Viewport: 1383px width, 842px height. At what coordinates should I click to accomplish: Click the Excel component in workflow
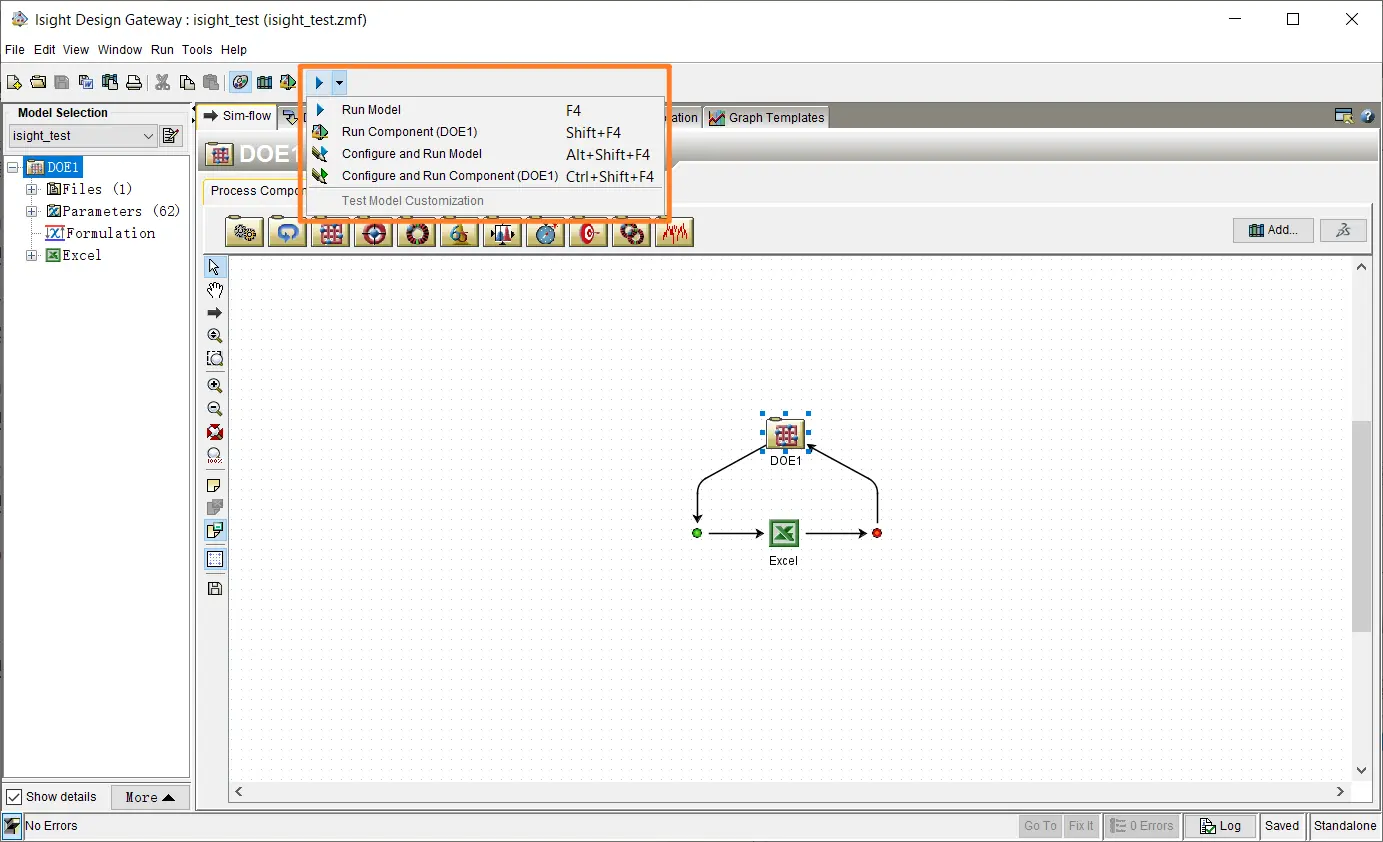click(x=784, y=534)
